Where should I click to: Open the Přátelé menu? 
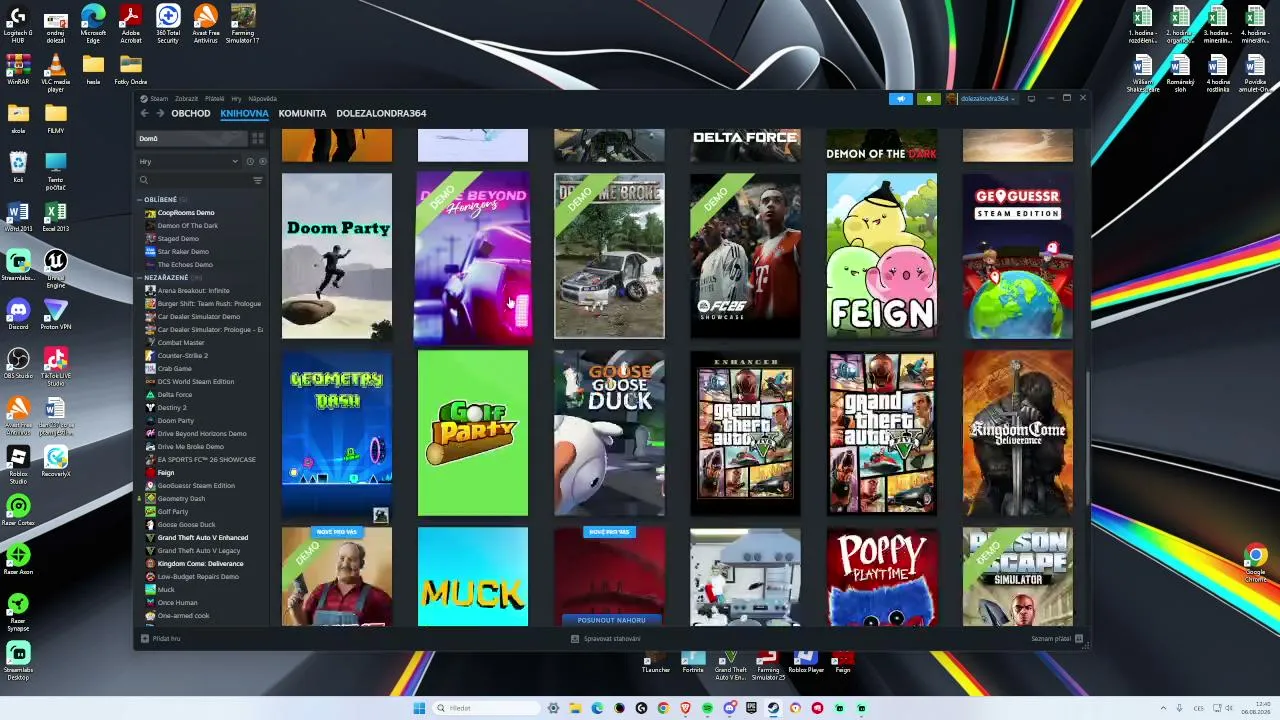click(214, 99)
